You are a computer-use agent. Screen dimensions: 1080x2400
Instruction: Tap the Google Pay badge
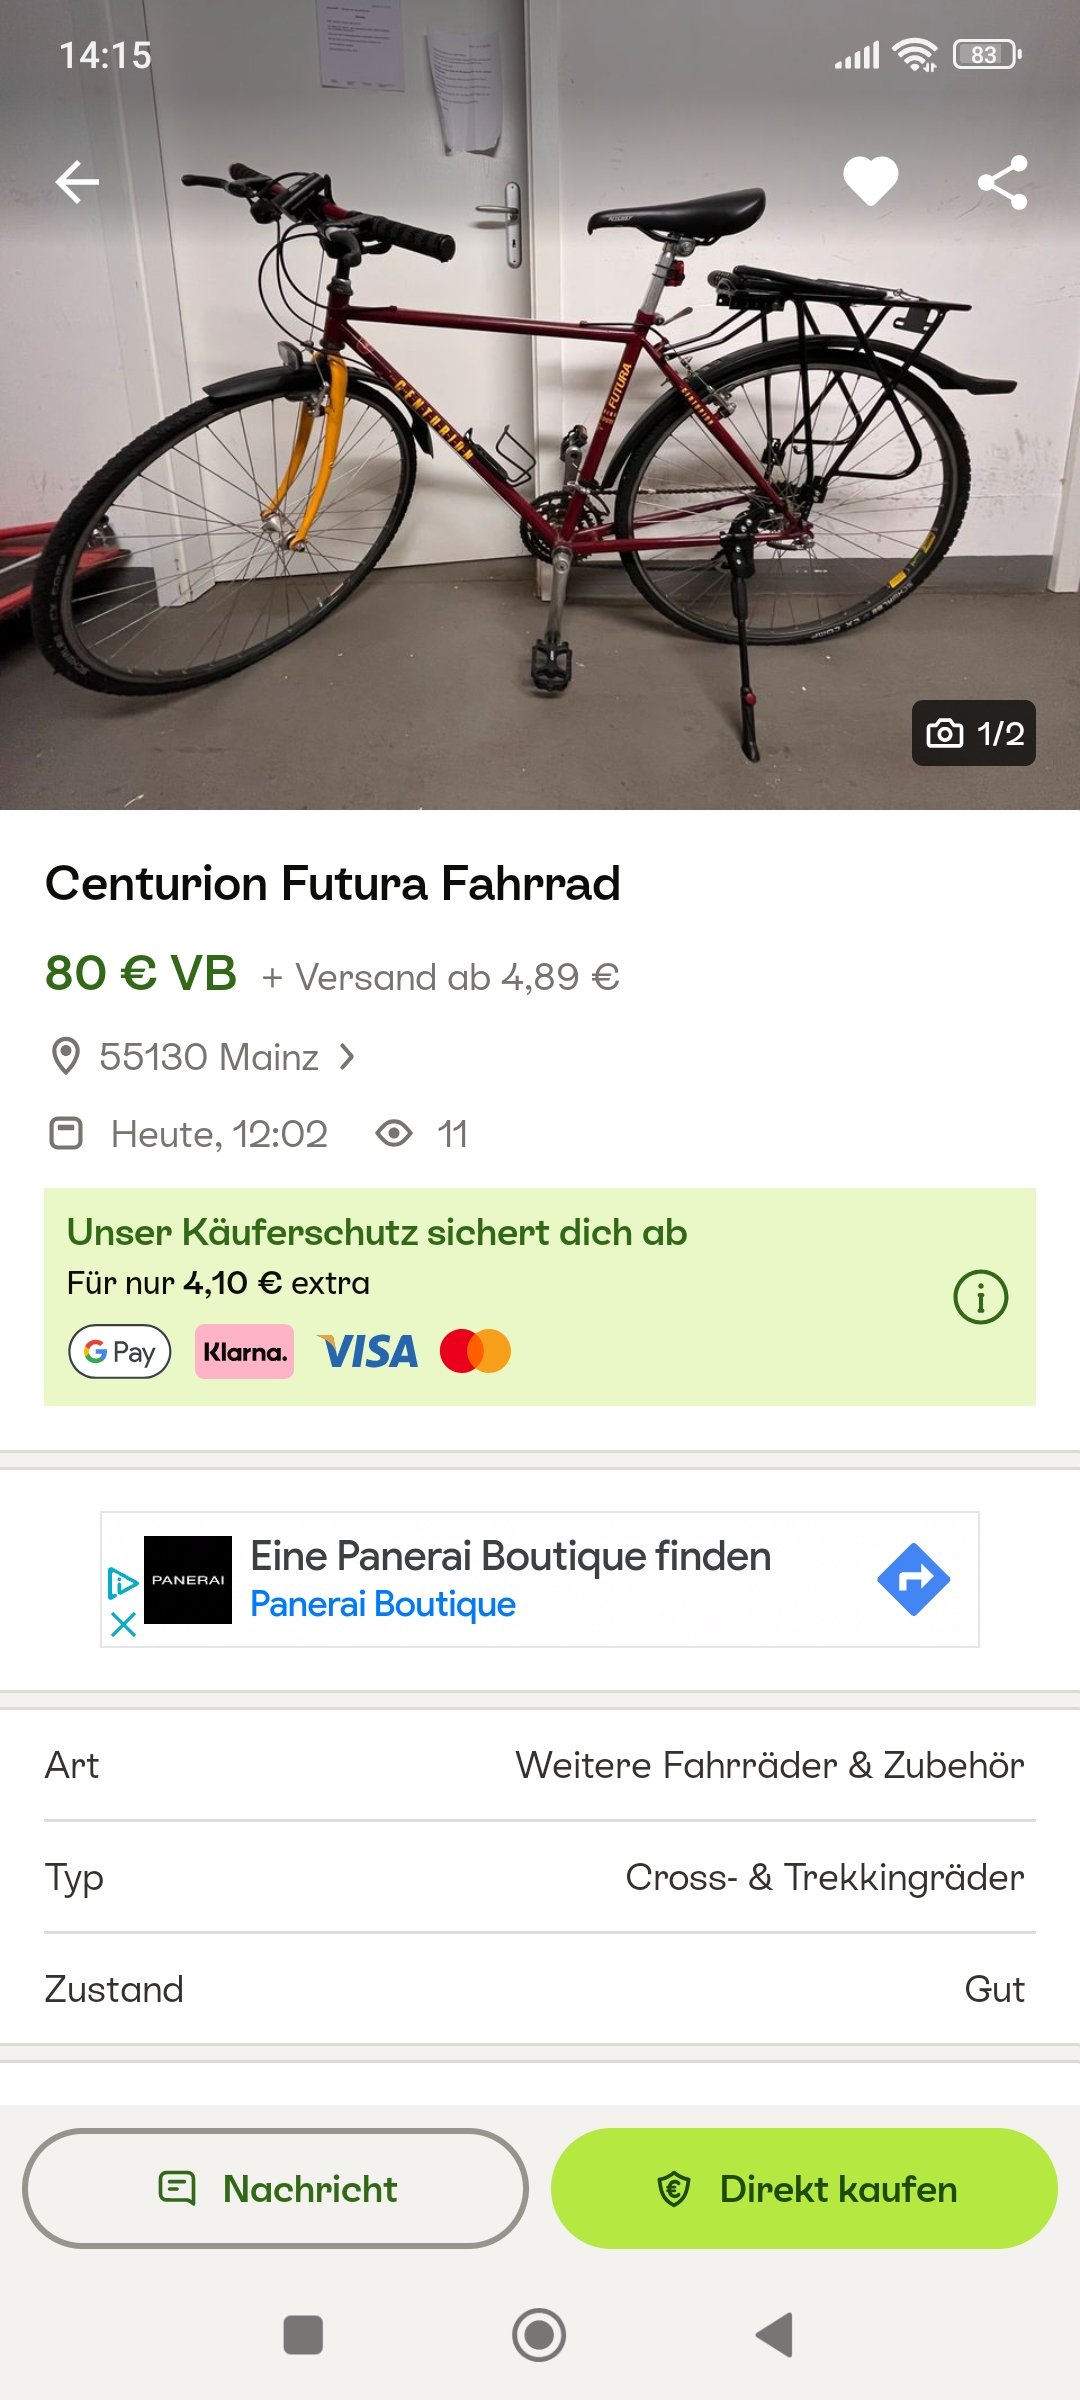point(120,1352)
